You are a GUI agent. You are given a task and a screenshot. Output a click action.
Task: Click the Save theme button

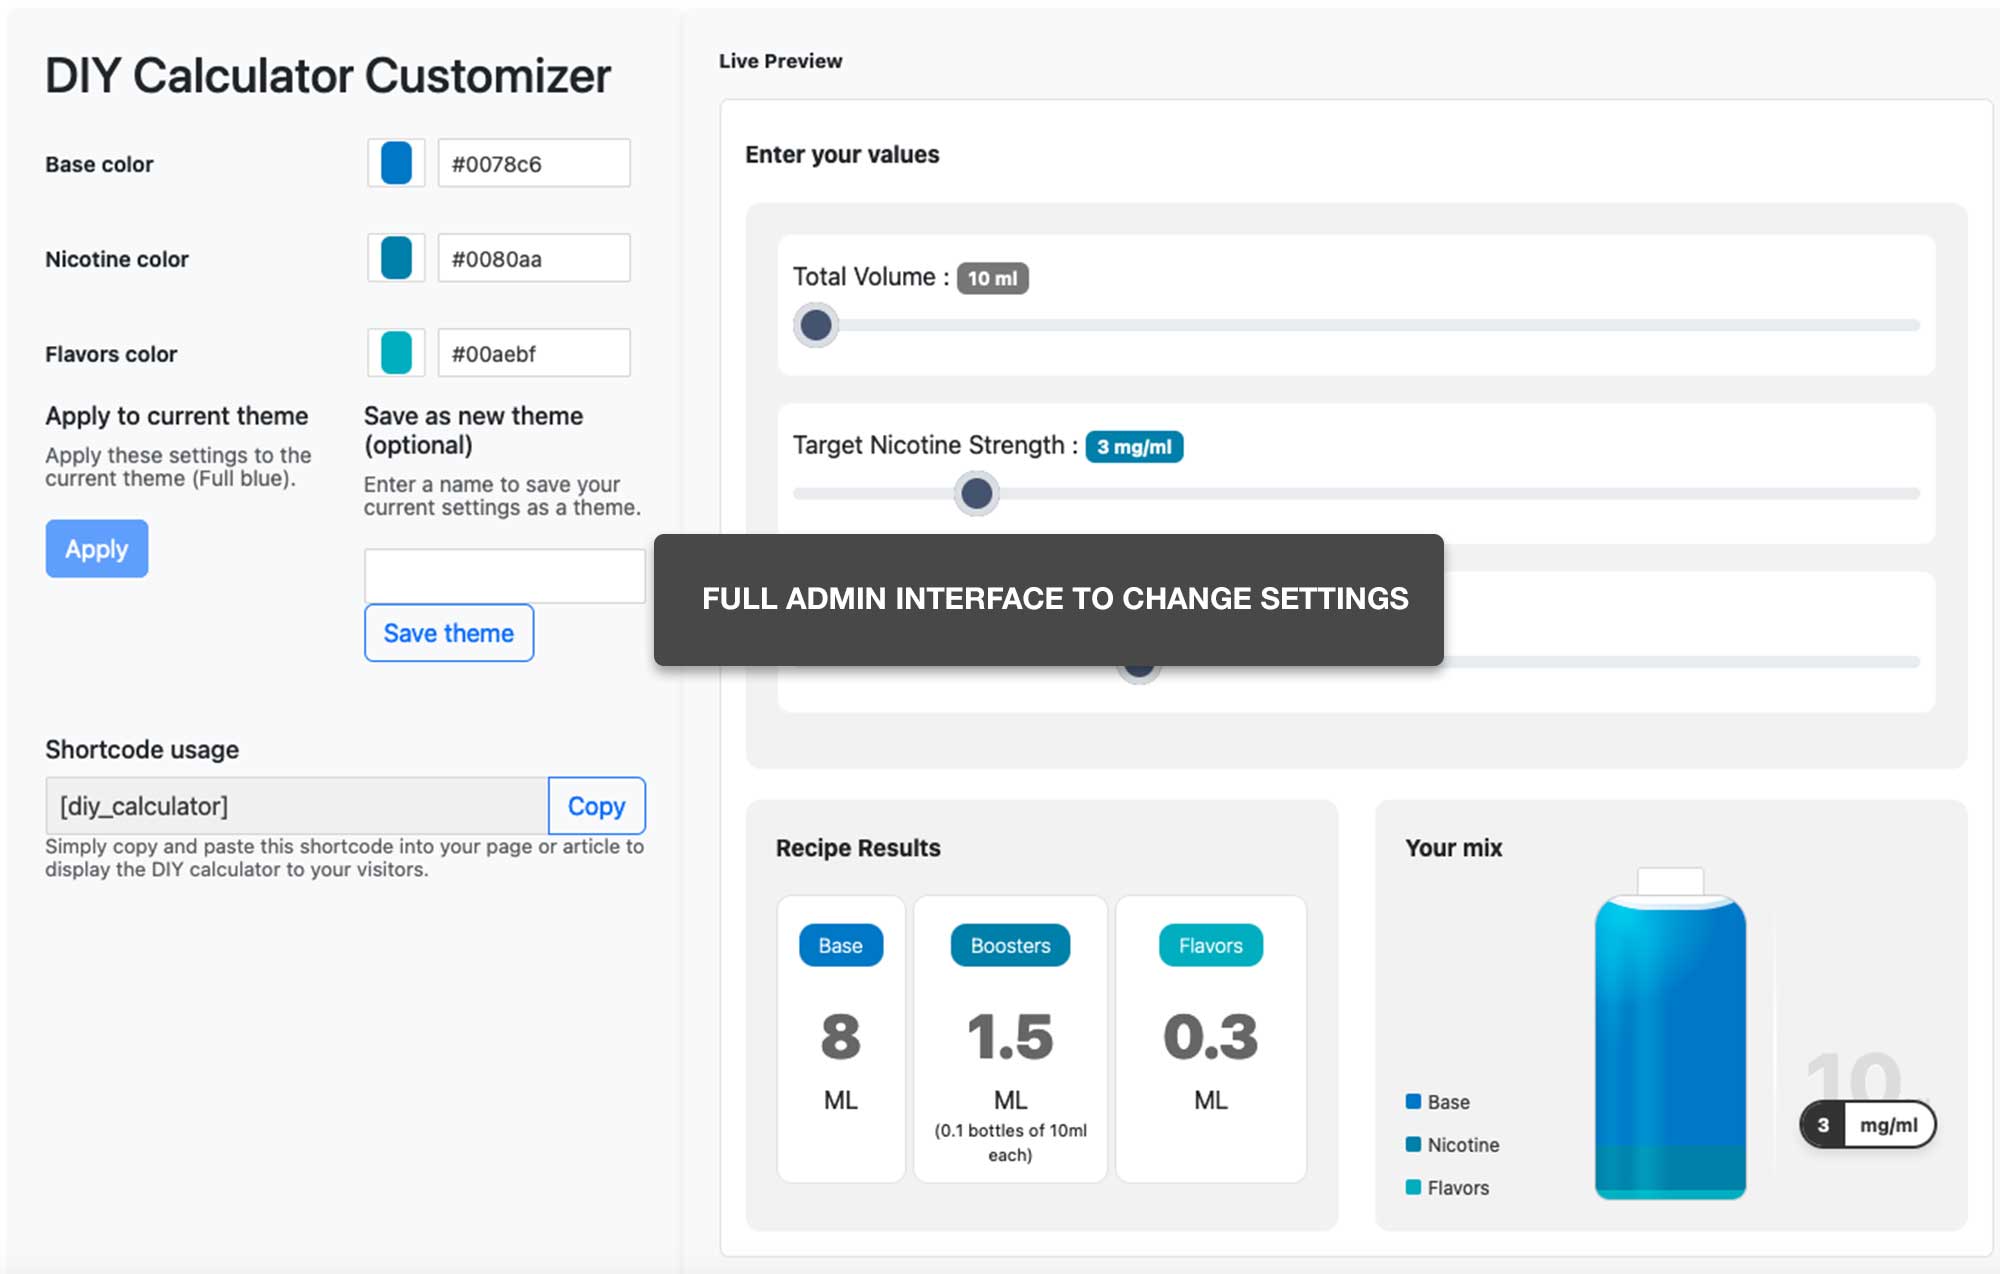[x=449, y=633]
